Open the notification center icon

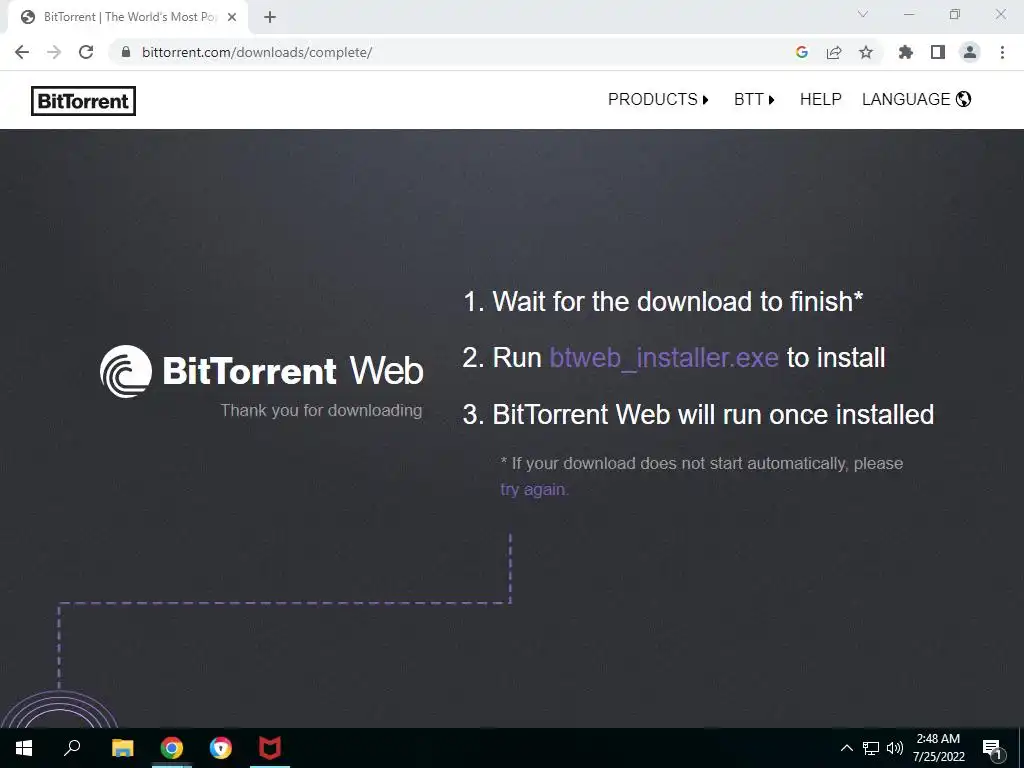pos(992,748)
